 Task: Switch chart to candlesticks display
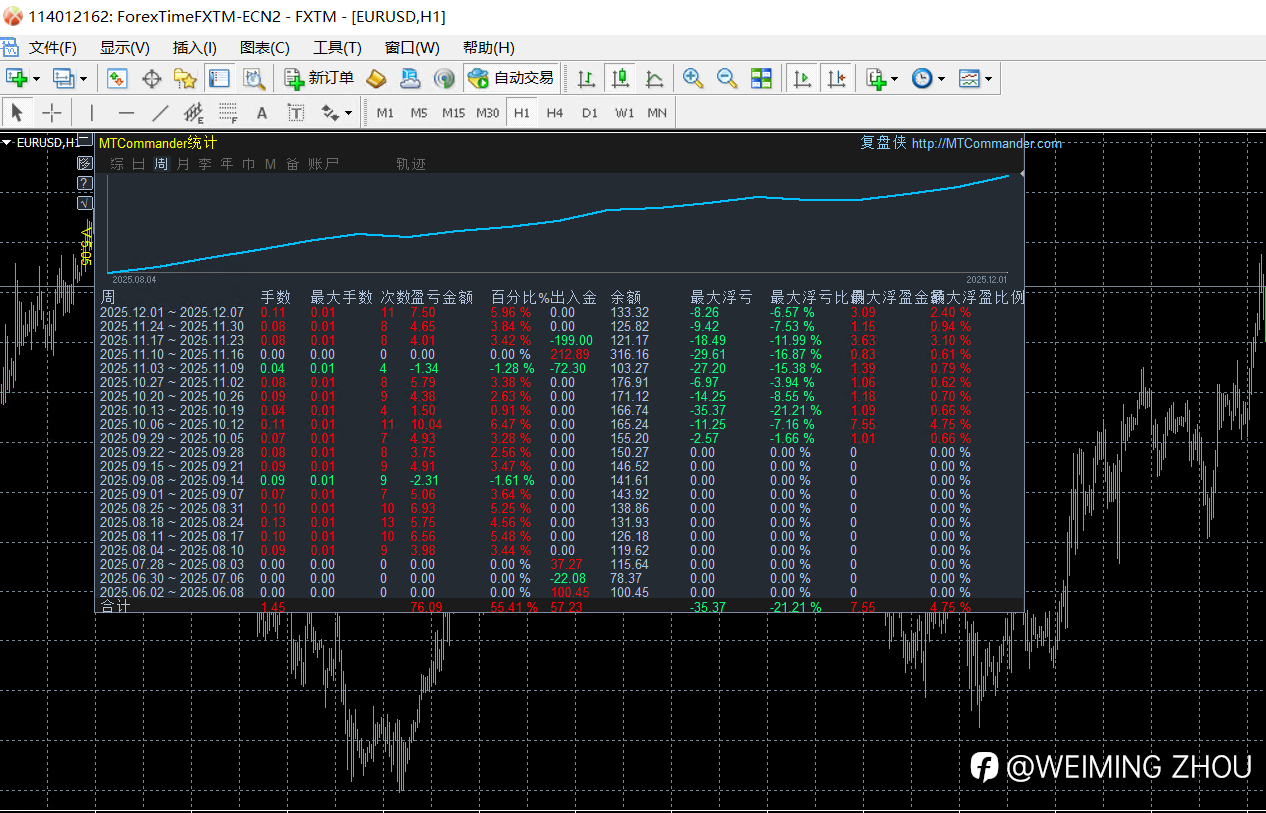pos(620,78)
